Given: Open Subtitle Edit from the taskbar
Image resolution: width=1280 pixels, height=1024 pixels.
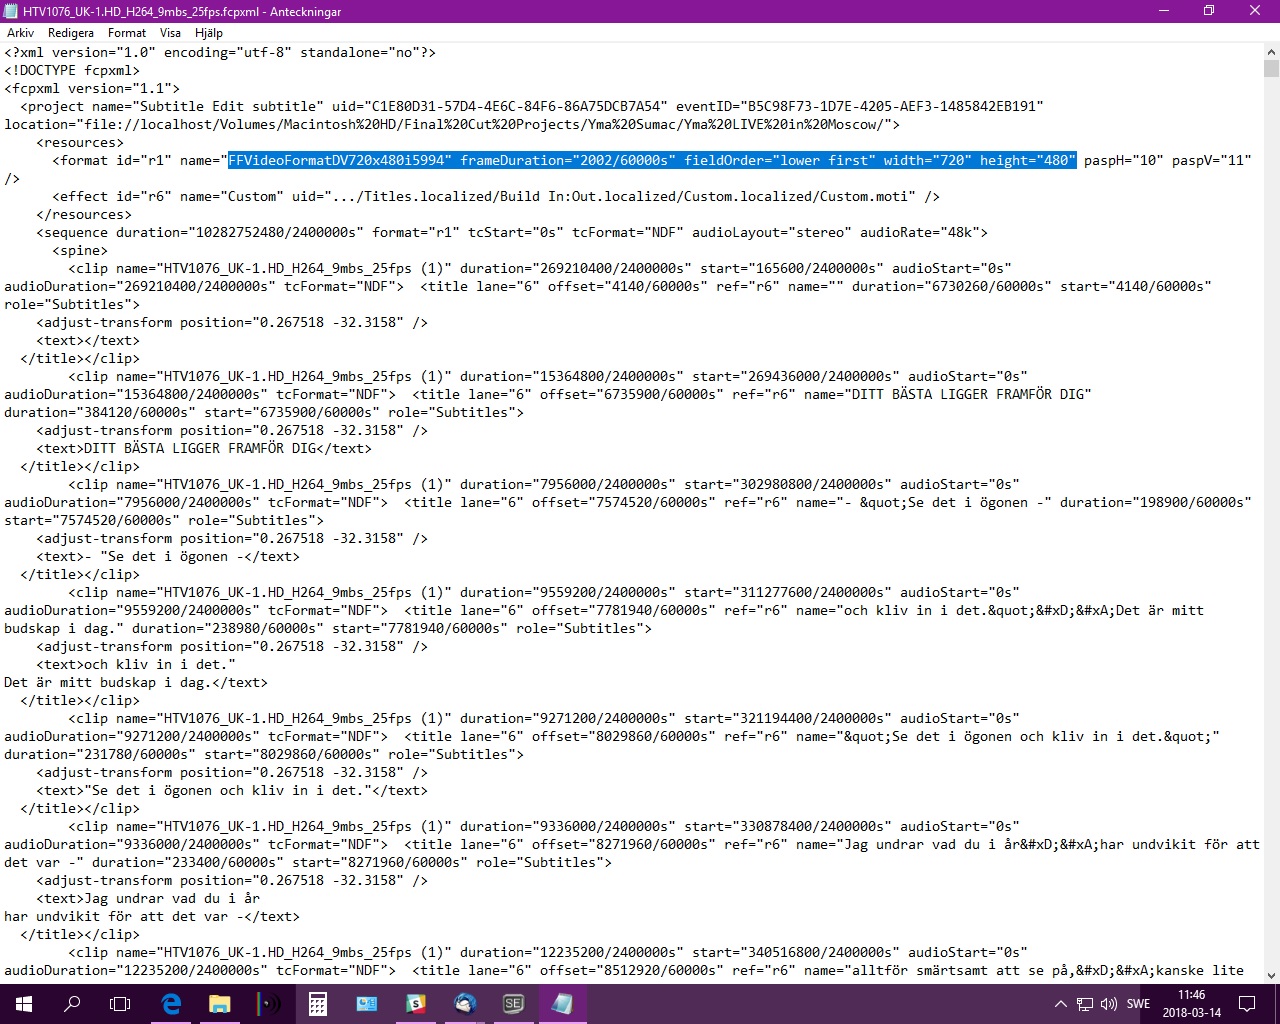Looking at the screenshot, I should tap(513, 1003).
